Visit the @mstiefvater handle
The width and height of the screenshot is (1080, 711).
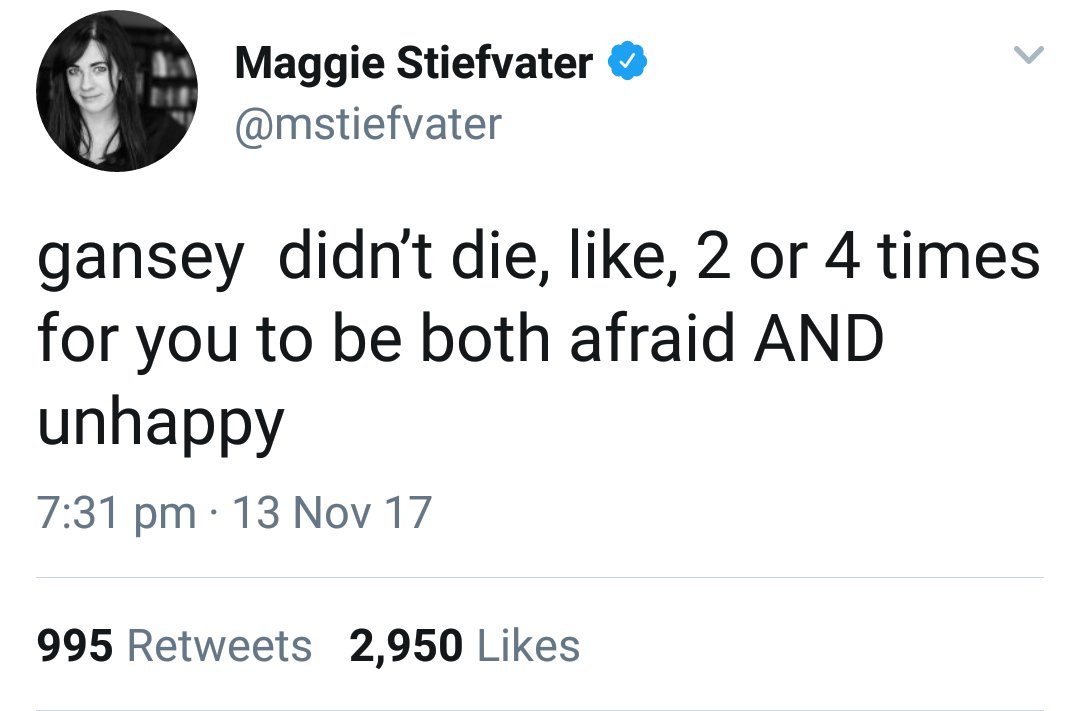coord(368,124)
